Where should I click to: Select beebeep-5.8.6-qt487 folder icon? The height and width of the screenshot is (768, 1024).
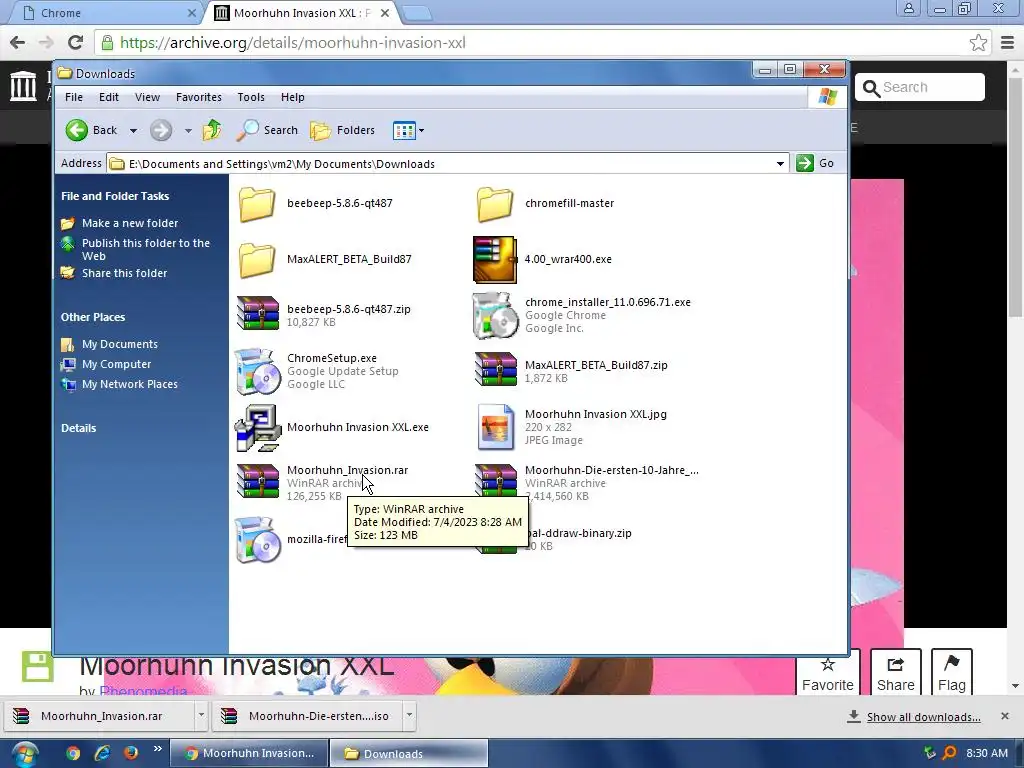[x=257, y=203]
